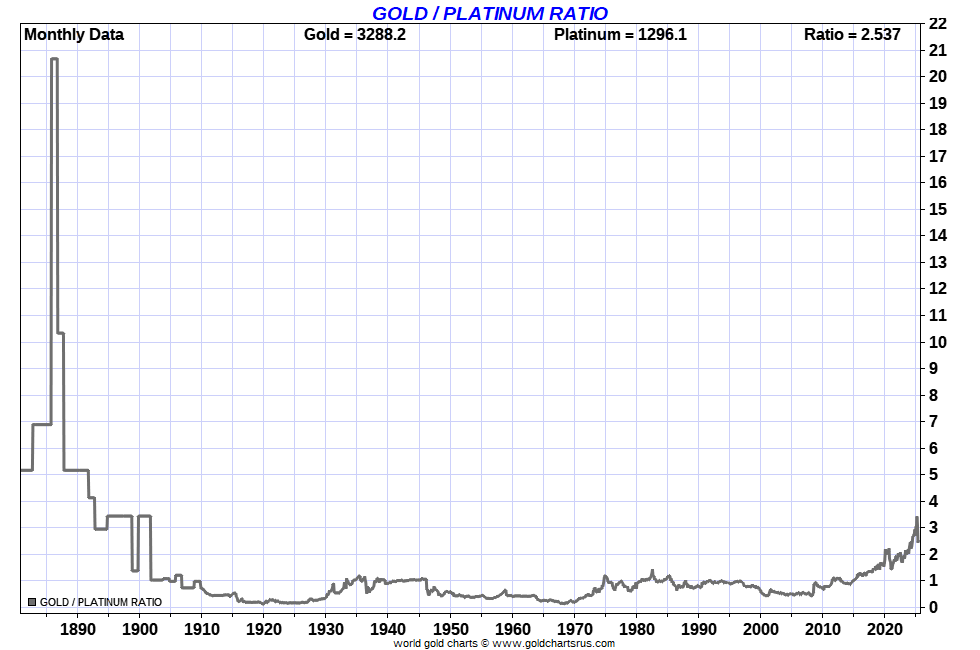980x650 pixels.
Task: Click the single-digit y-axis label 9
Action: (x=933, y=369)
